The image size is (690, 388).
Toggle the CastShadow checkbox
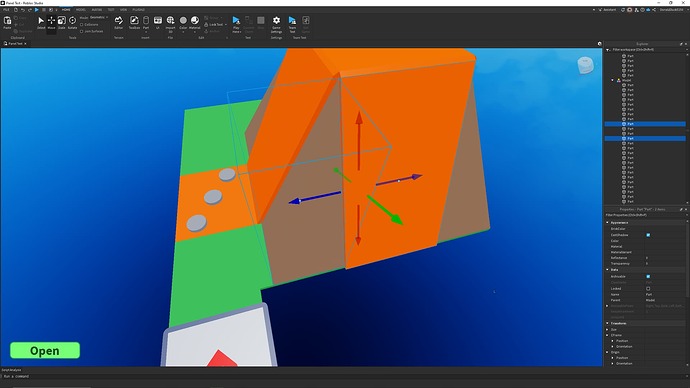pos(648,235)
